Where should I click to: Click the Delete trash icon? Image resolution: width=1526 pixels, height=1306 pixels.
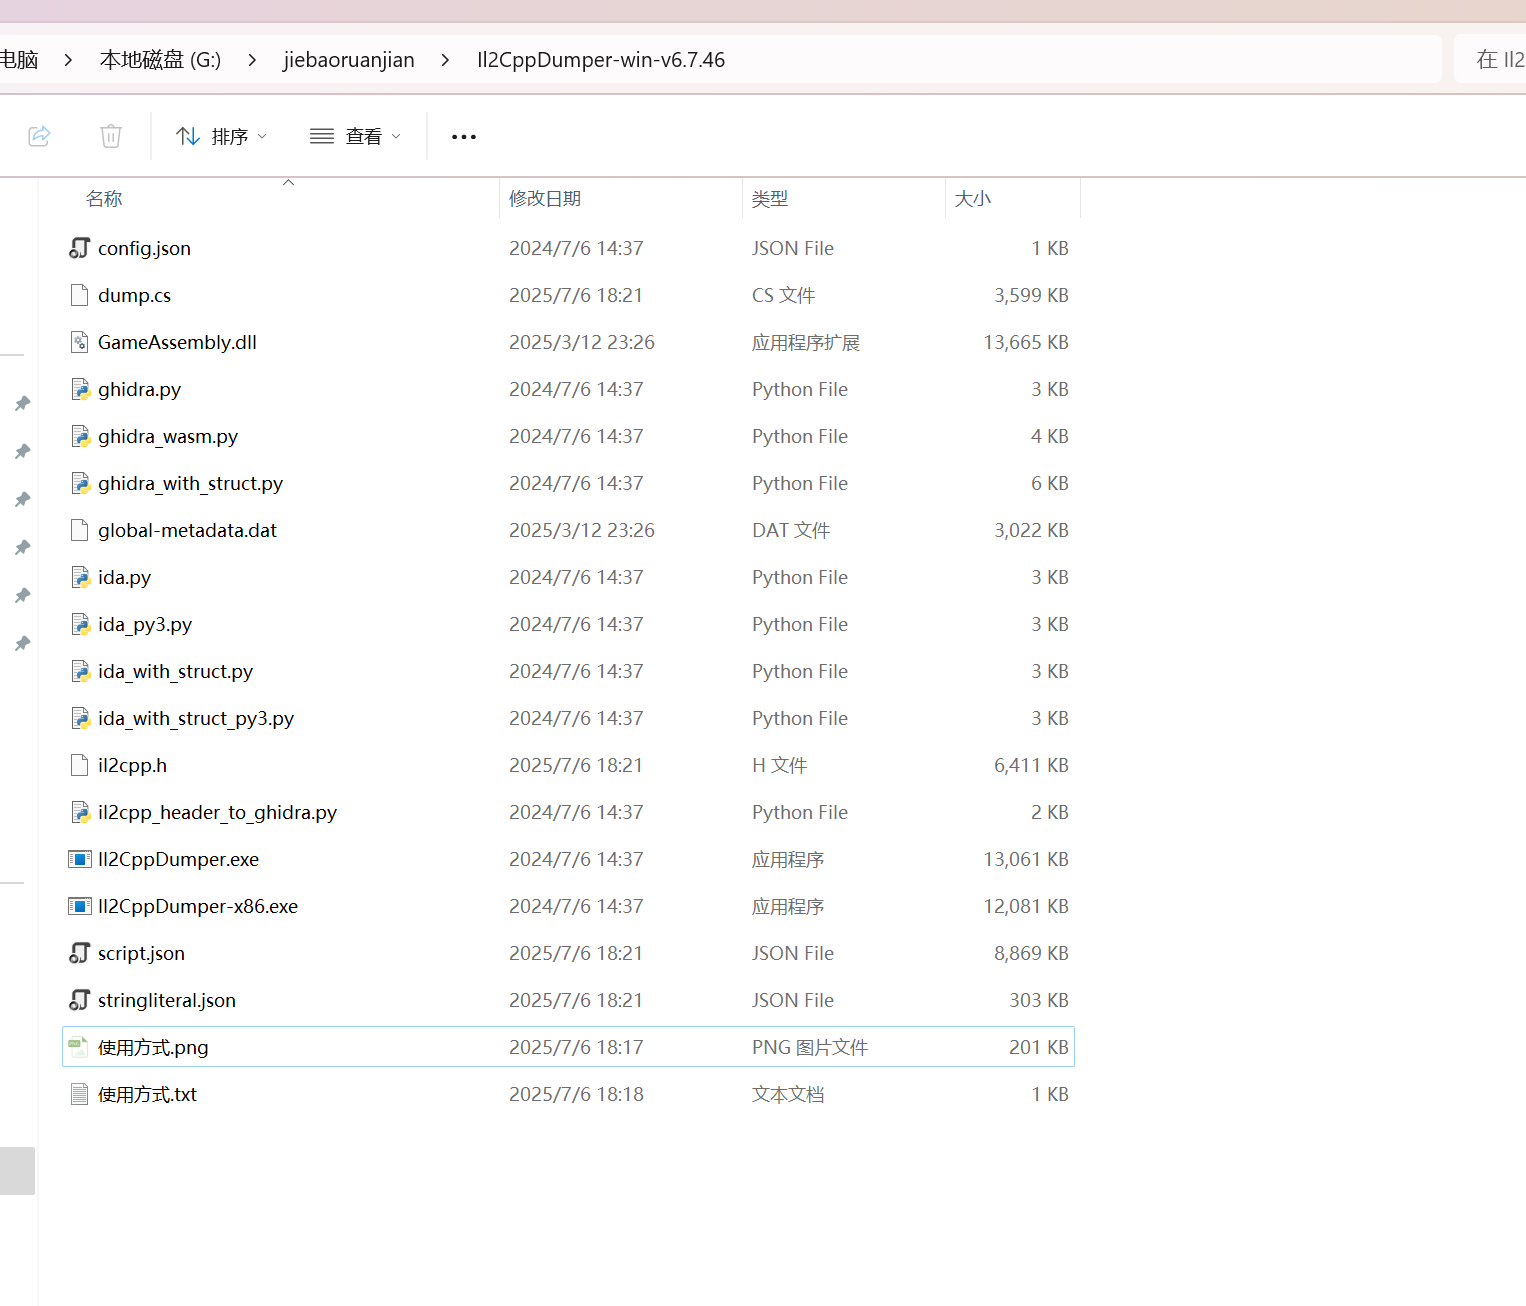click(x=111, y=136)
